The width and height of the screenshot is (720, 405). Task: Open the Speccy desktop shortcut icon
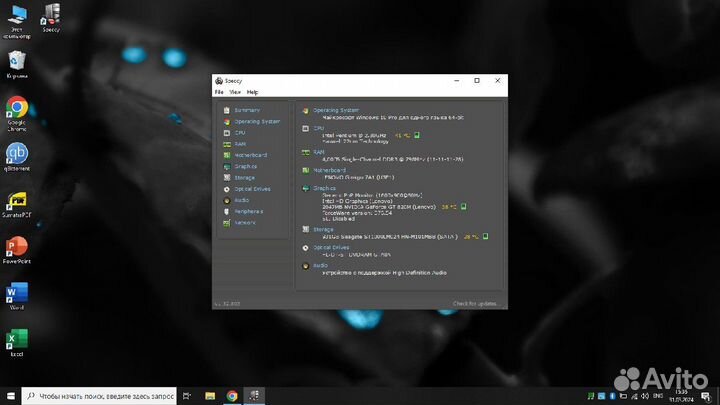click(x=51, y=18)
